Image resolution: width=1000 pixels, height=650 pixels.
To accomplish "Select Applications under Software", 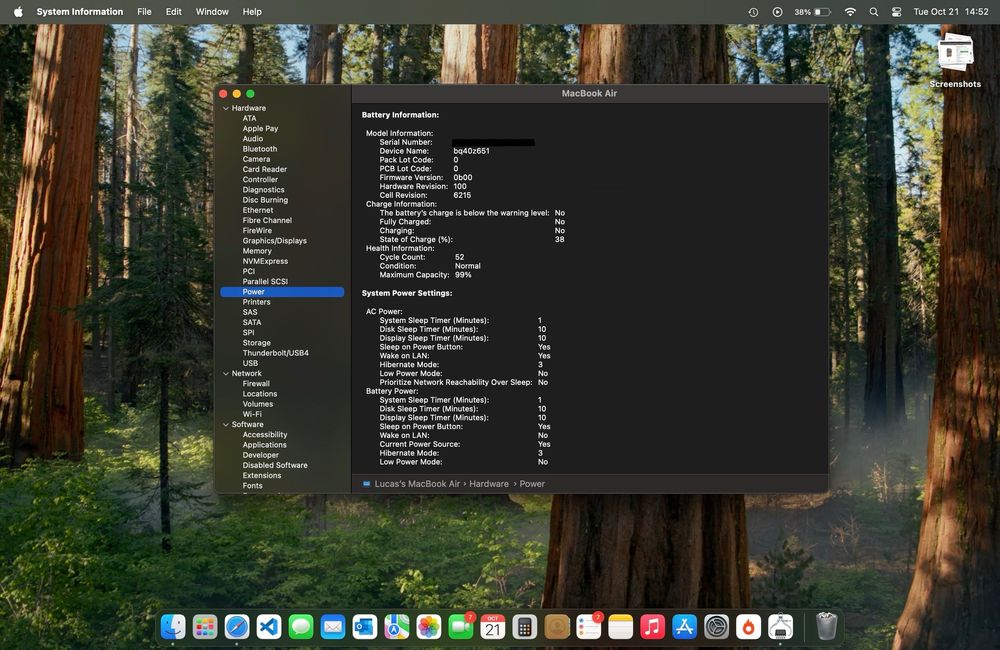I will pos(265,445).
